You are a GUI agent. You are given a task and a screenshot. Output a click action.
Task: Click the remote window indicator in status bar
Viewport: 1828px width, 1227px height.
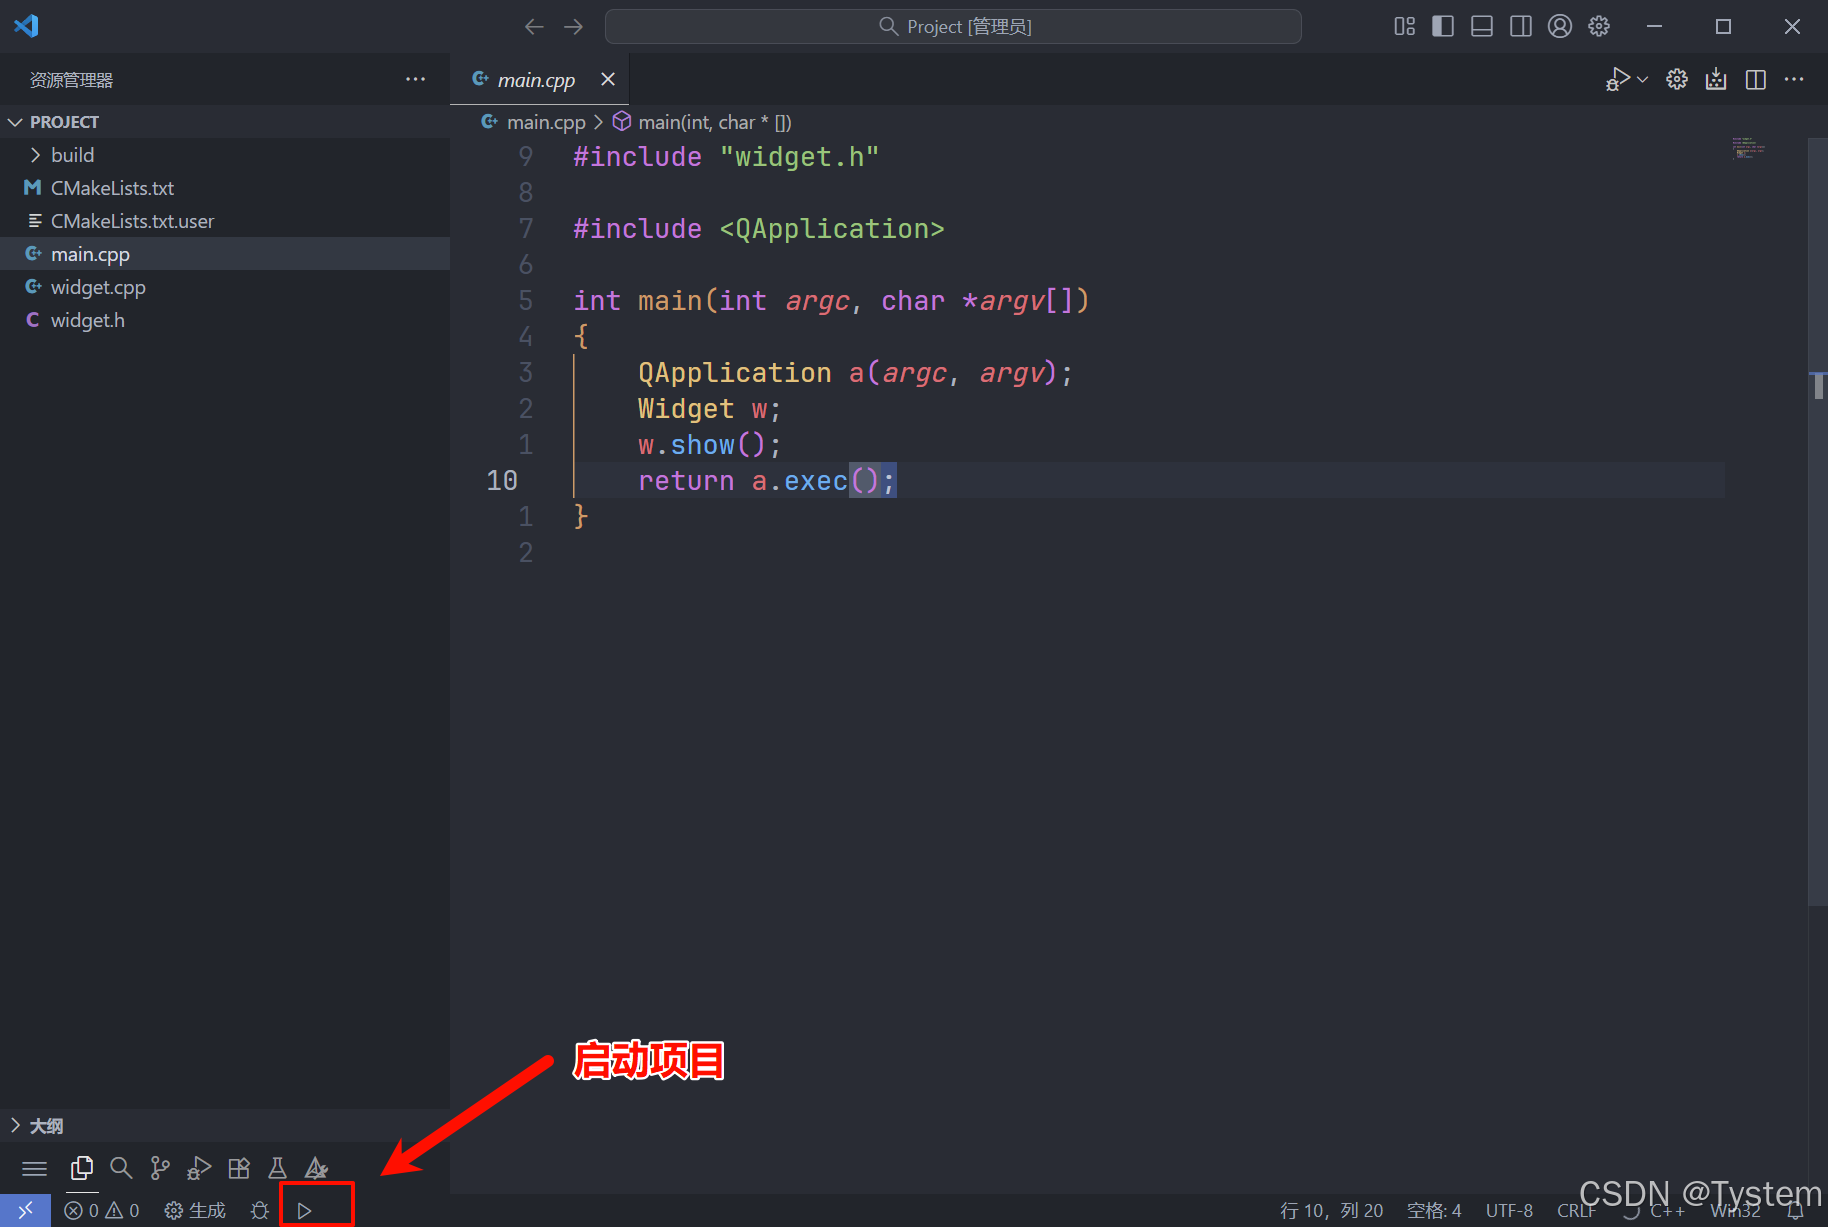click(x=25, y=1210)
